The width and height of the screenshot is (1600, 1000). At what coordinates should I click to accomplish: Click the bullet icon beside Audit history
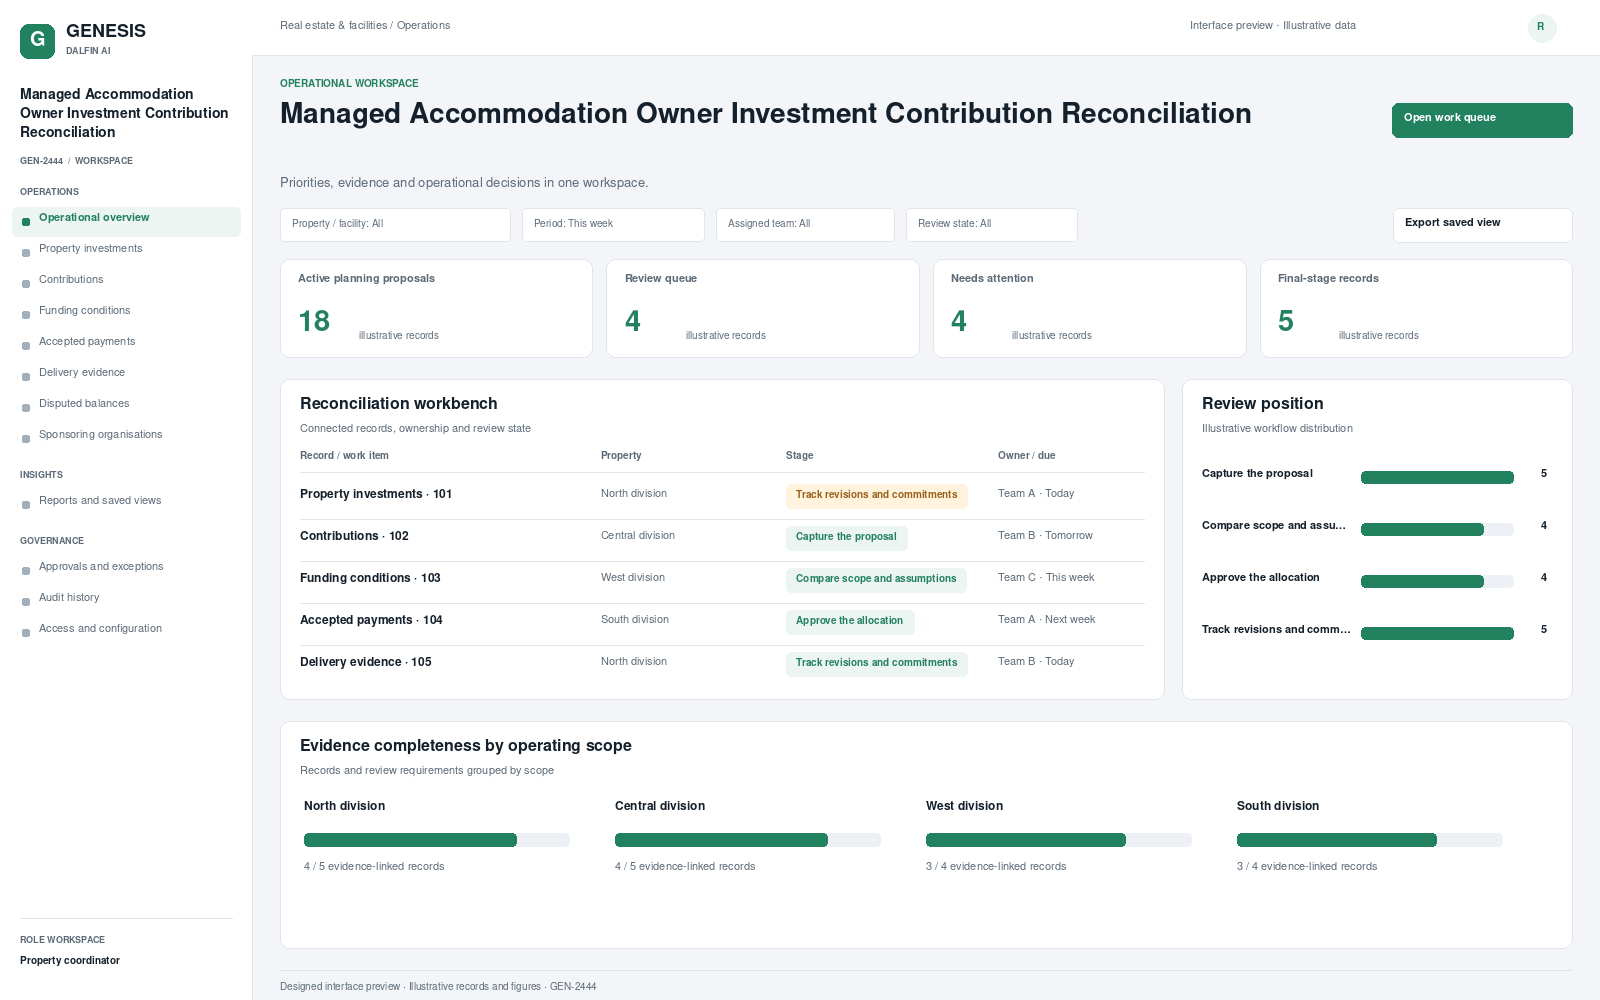click(26, 602)
